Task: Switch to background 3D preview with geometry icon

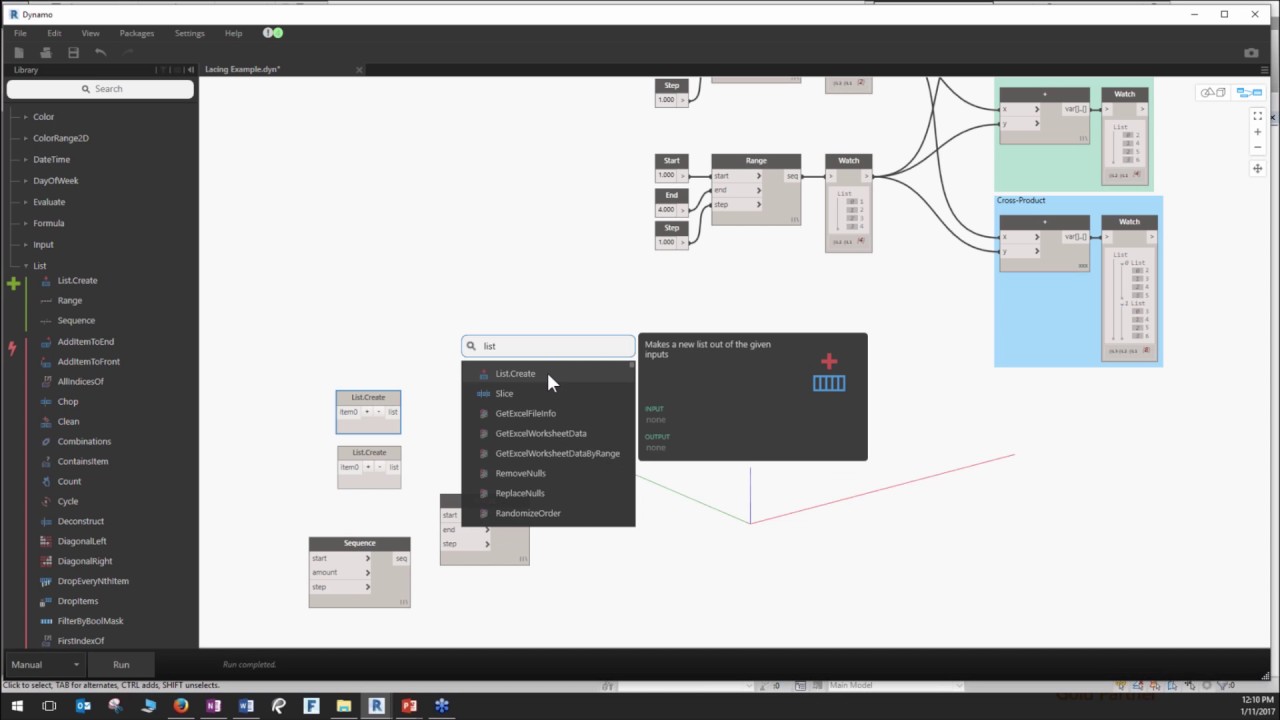Action: [1213, 92]
